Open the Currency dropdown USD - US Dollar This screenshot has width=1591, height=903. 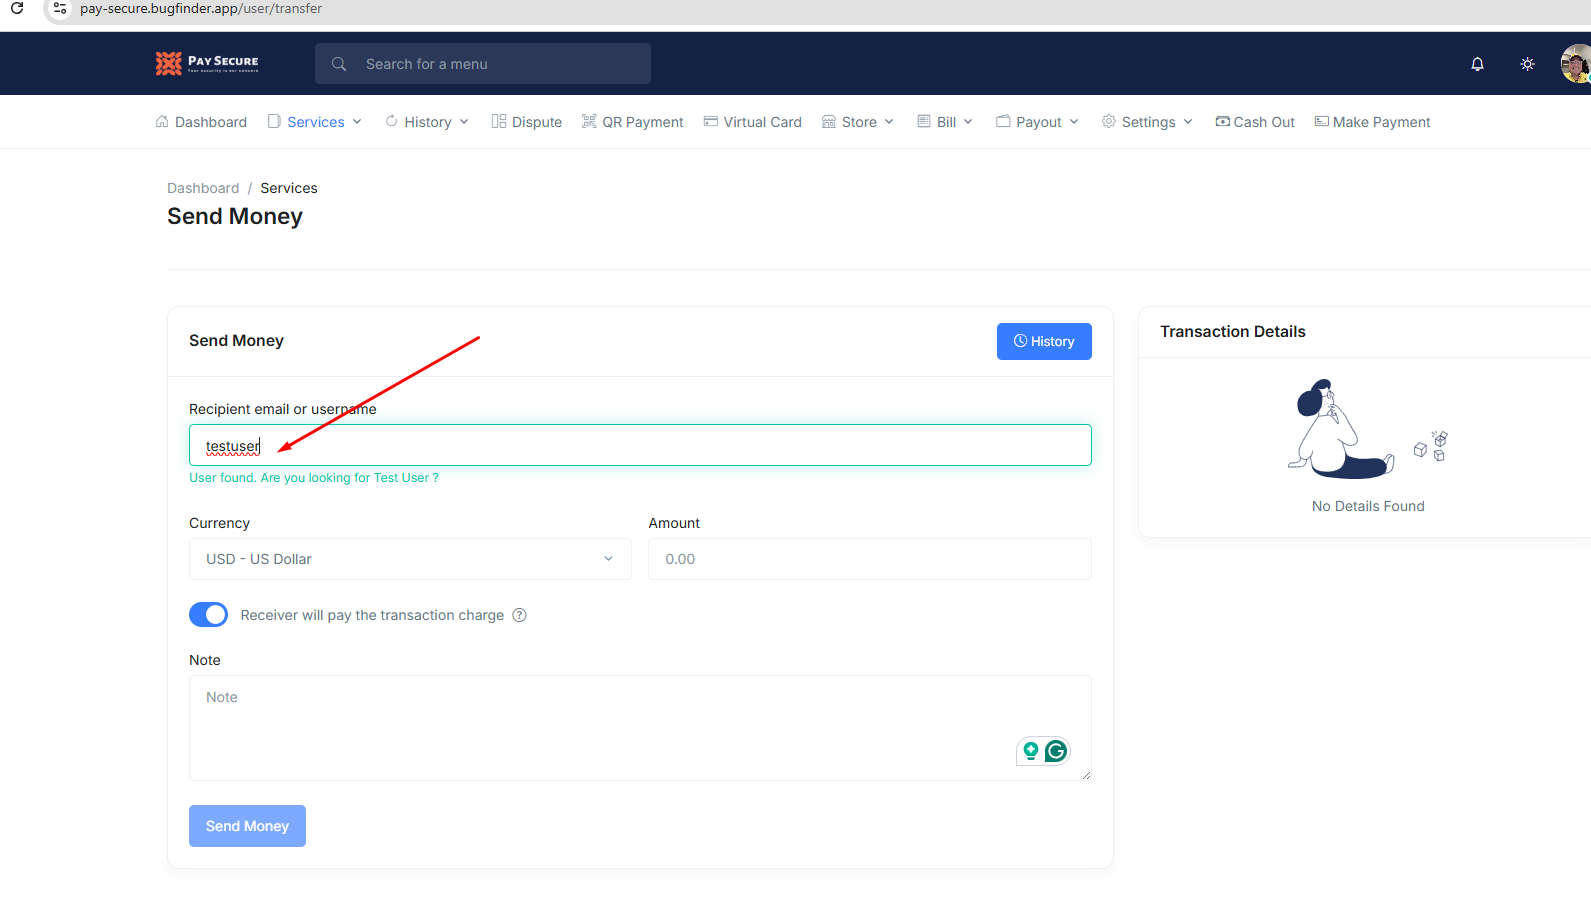[x=410, y=559]
